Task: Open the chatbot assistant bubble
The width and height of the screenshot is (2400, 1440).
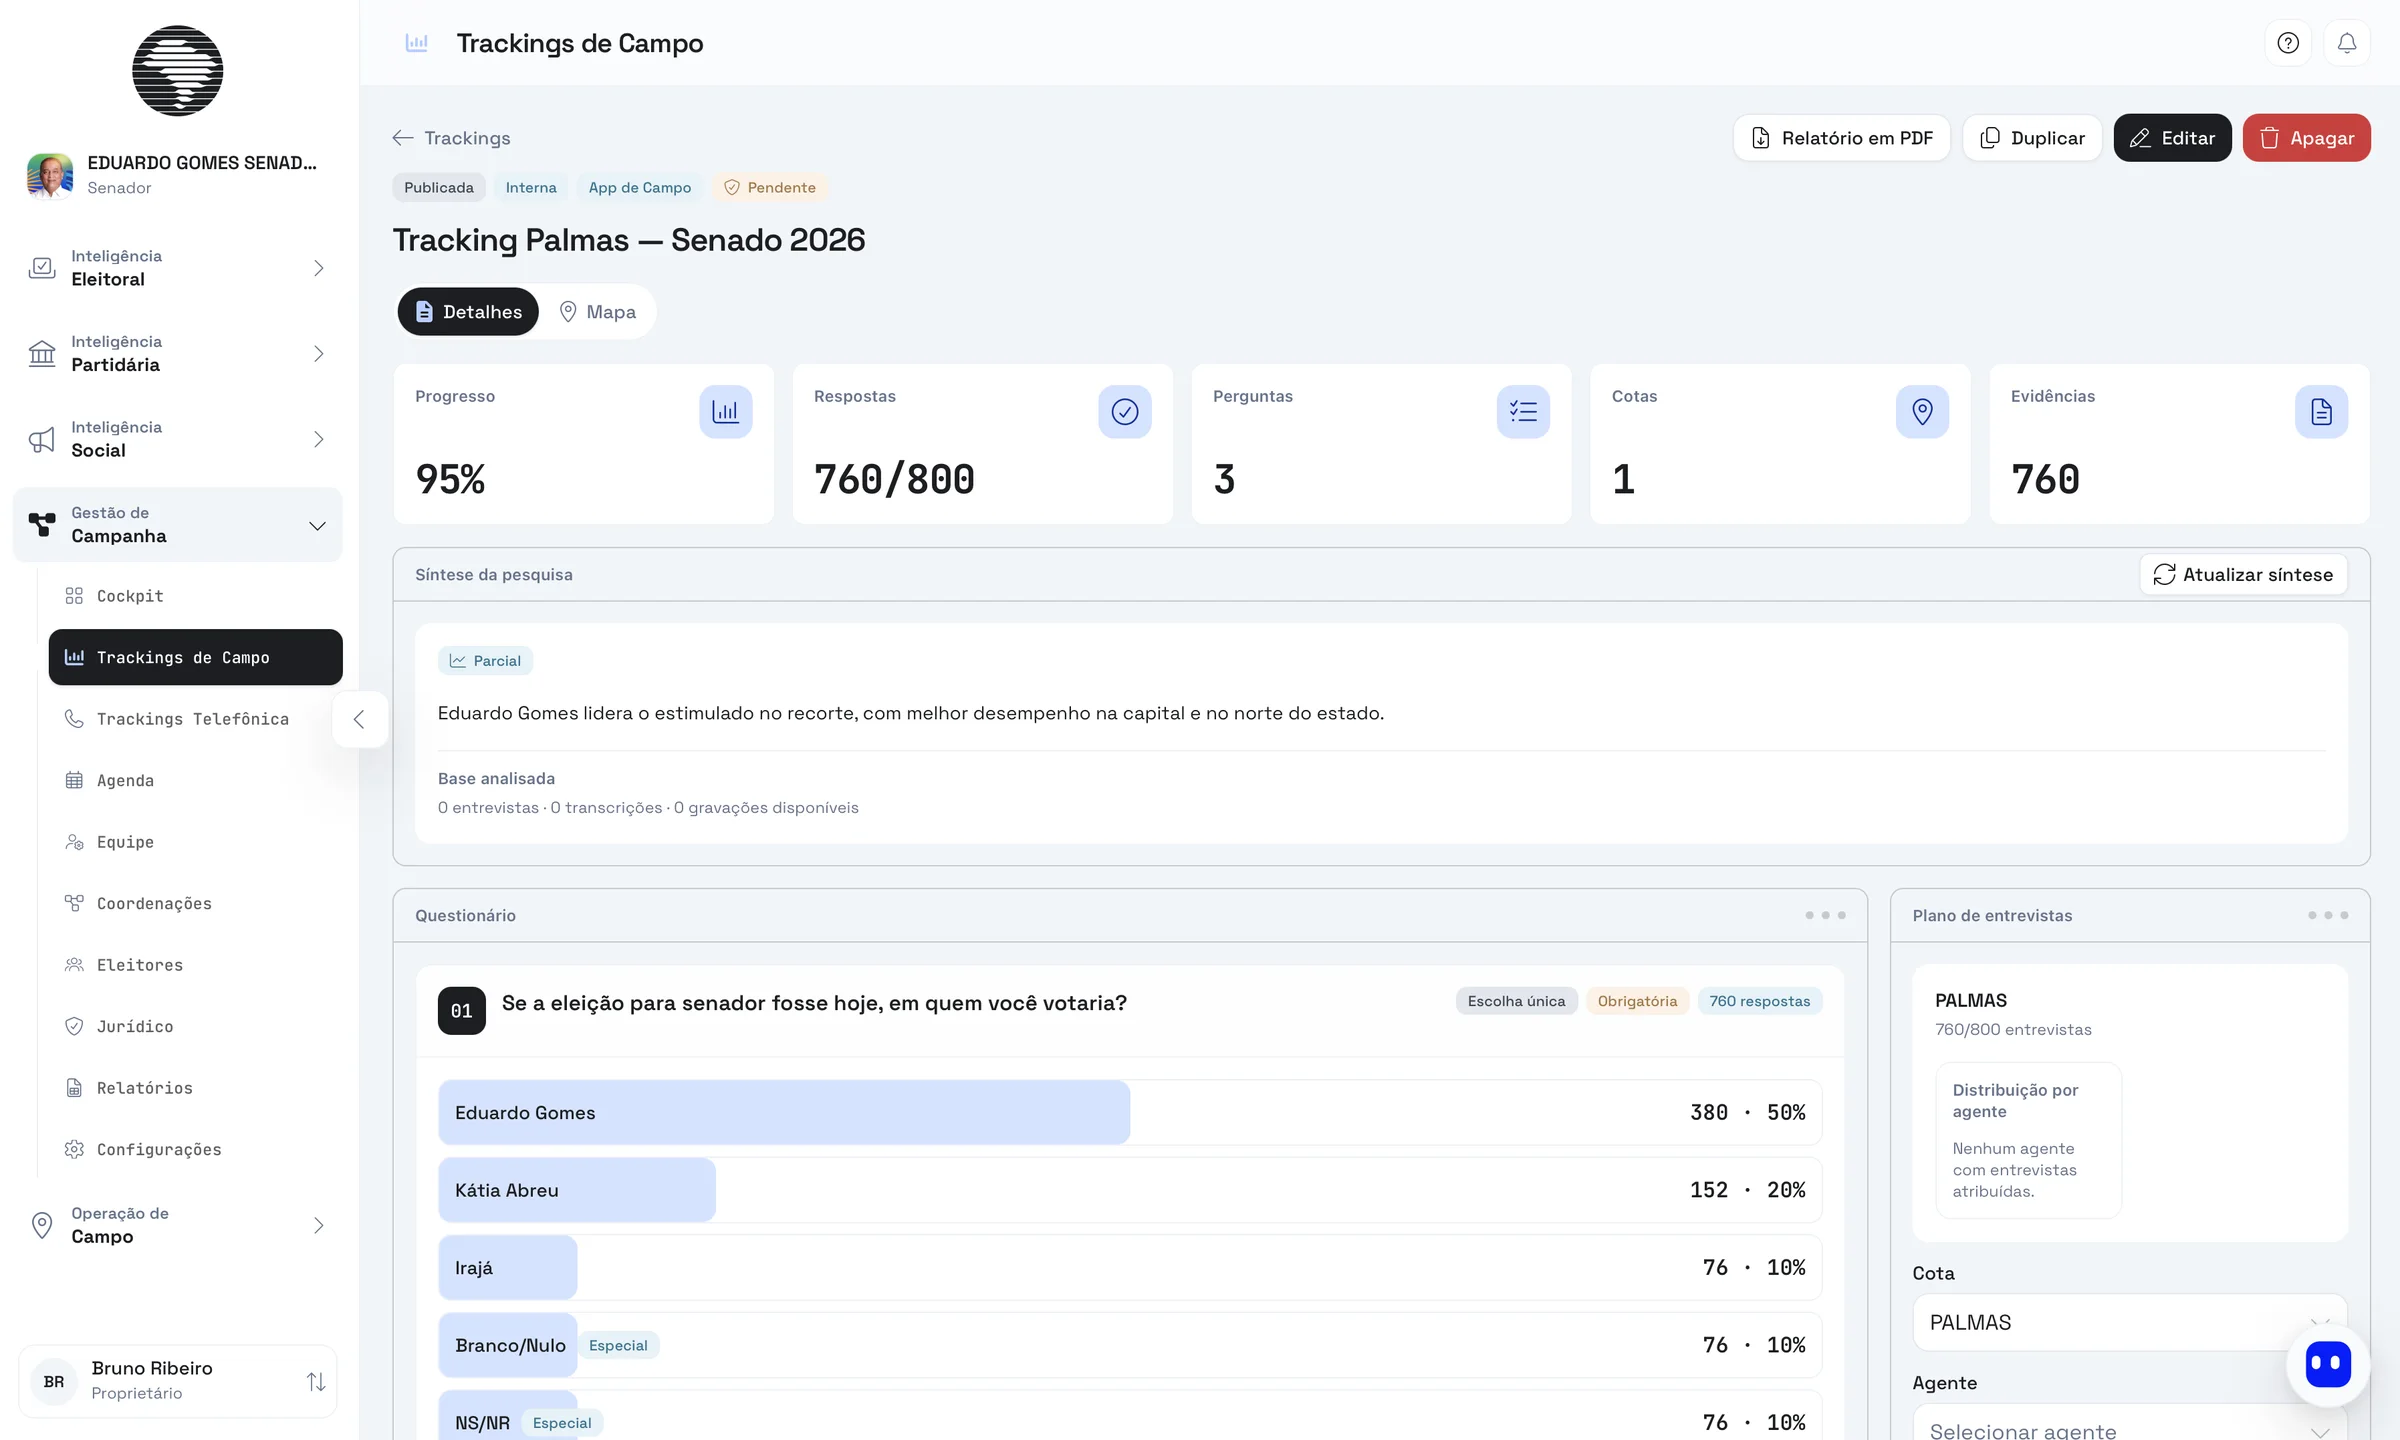Action: 2328,1364
